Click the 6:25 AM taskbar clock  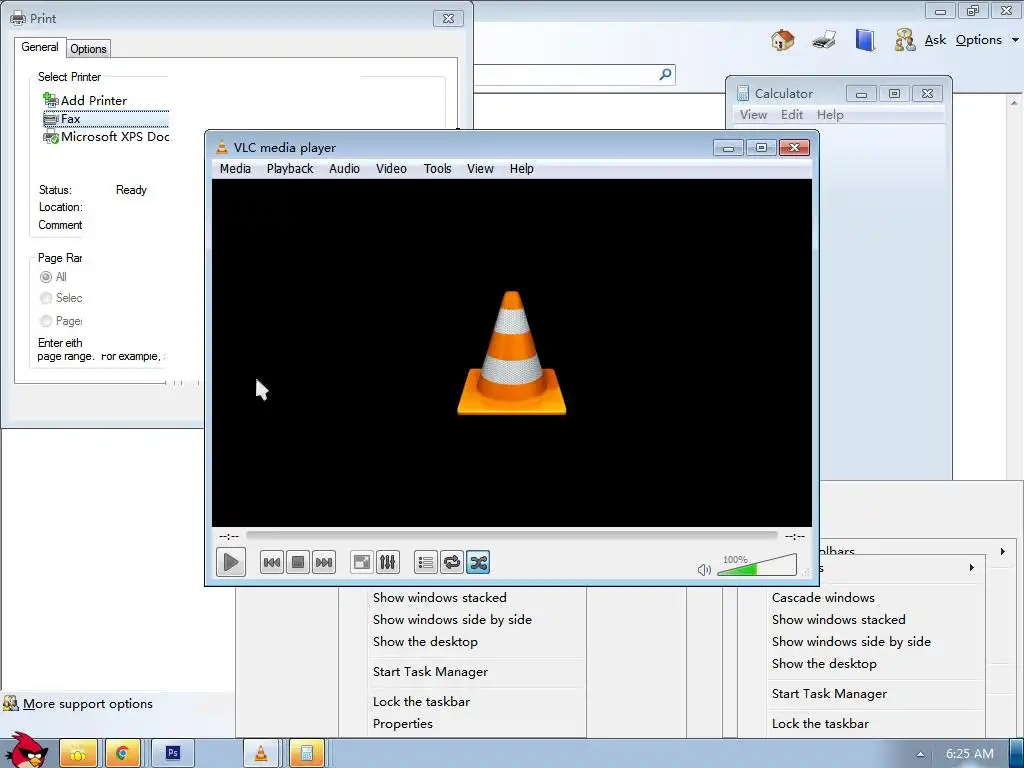point(970,754)
